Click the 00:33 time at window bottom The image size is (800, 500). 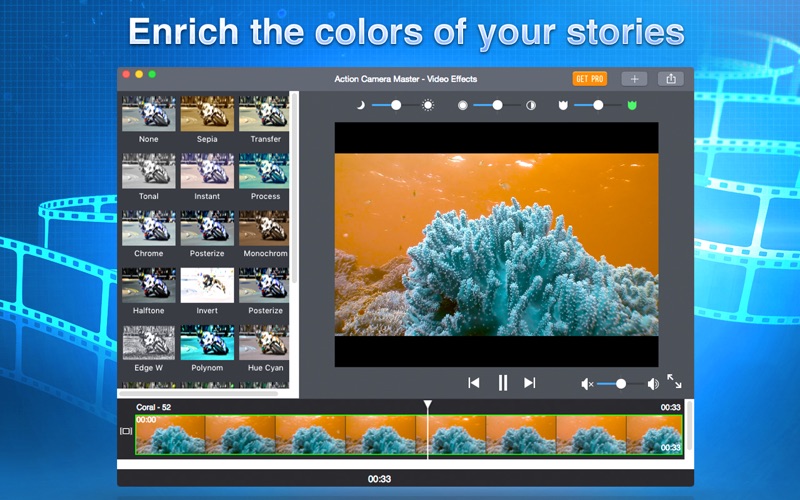(x=379, y=479)
